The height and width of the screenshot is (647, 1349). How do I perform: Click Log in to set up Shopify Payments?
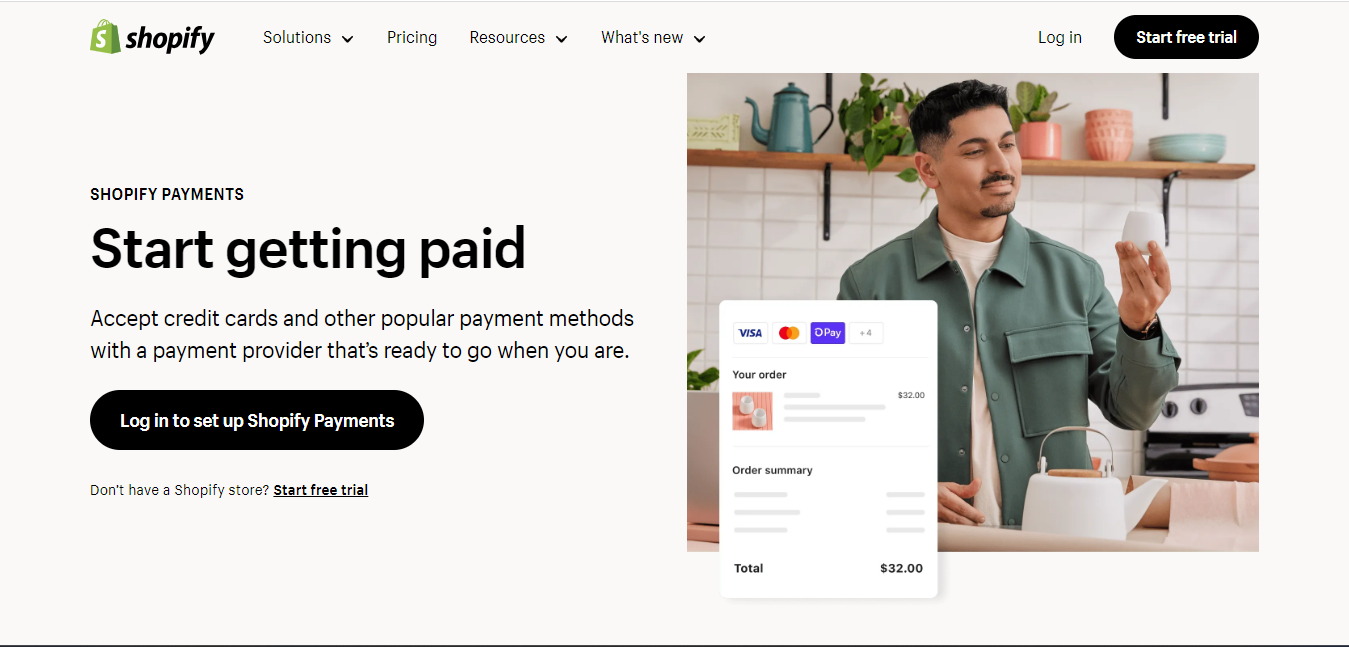click(257, 420)
